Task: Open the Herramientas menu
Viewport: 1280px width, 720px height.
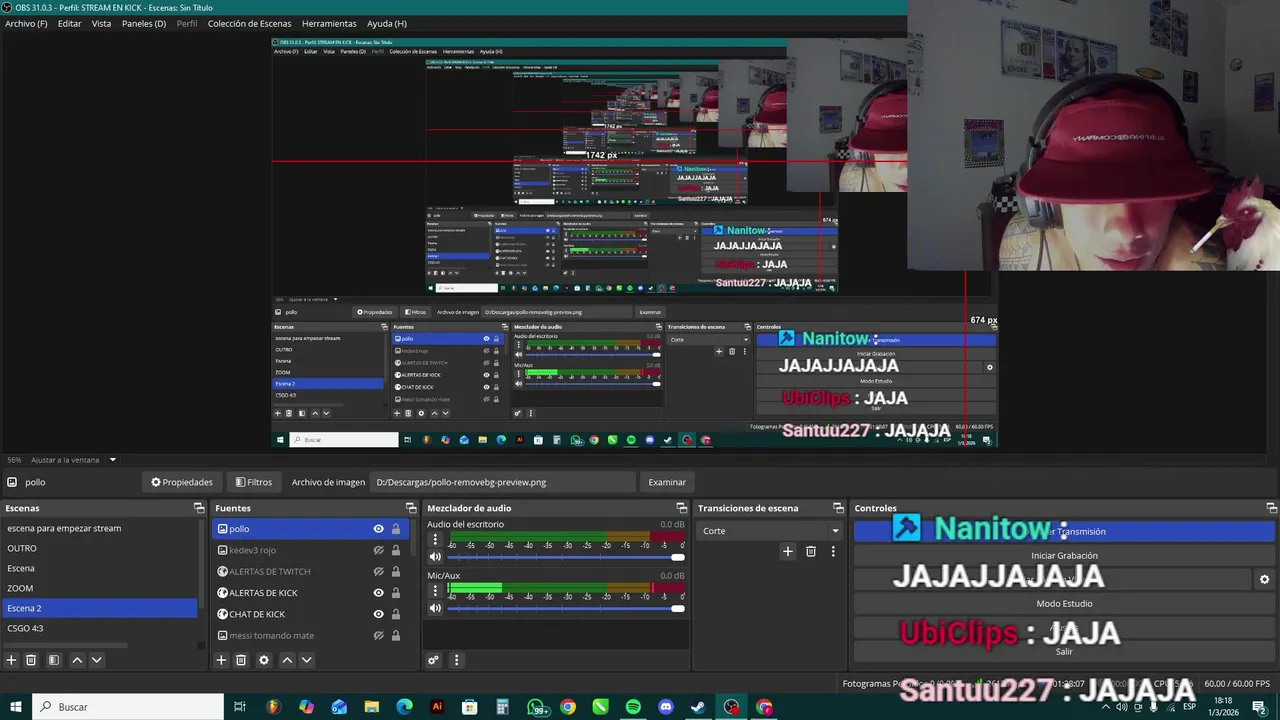Action: pos(329,23)
